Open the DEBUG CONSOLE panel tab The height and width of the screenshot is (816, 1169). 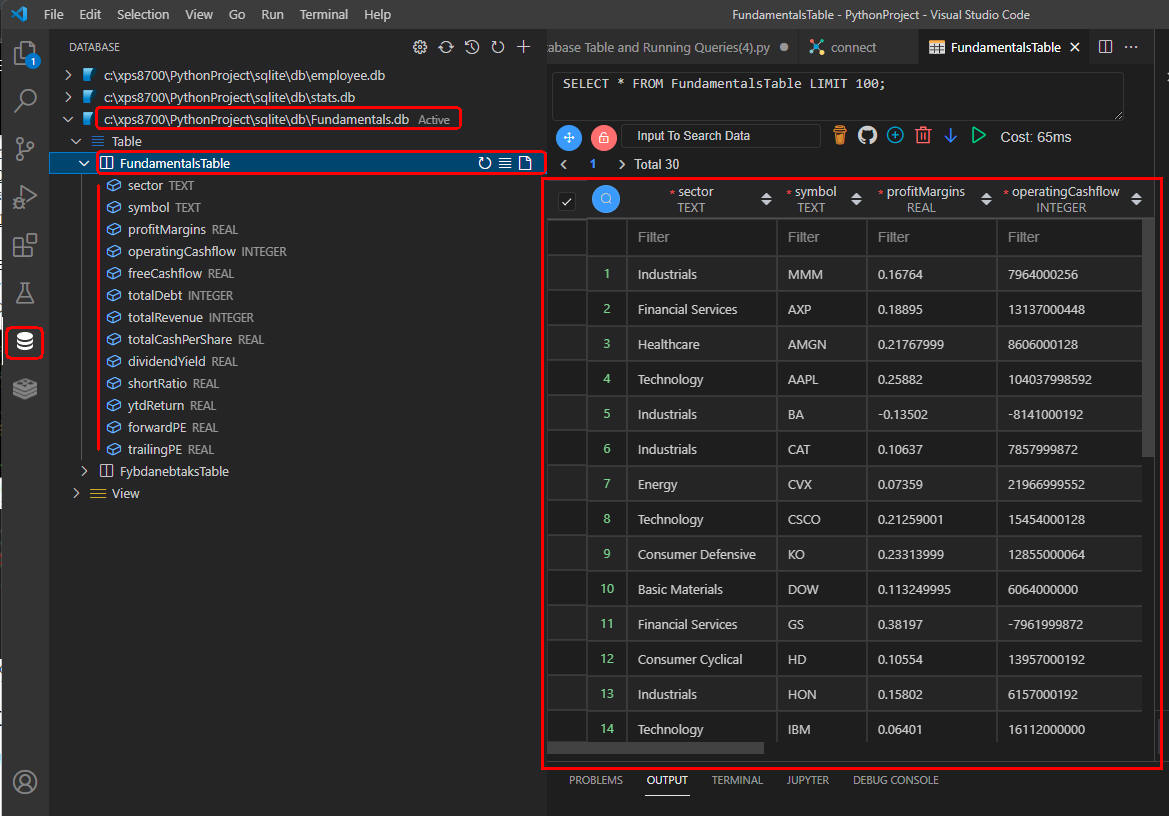coord(895,780)
